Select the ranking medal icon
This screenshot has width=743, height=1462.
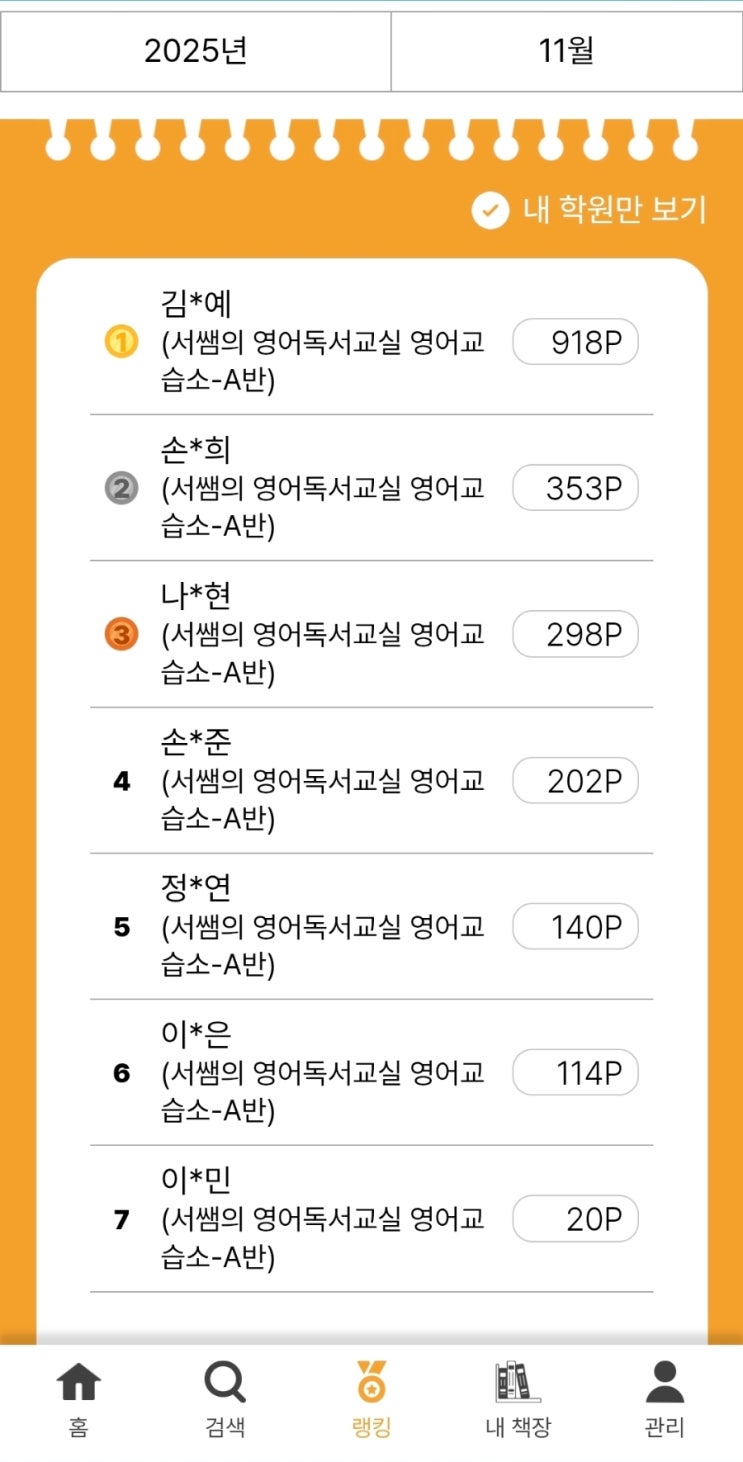[371, 1383]
